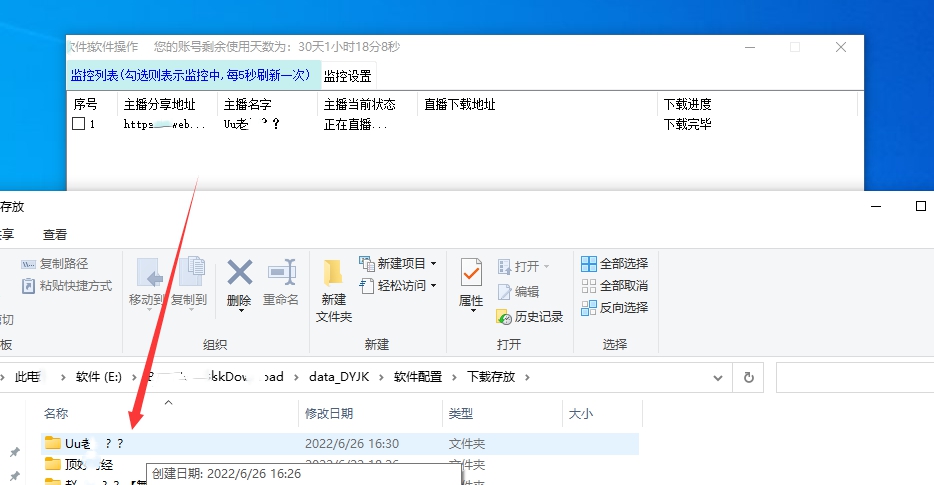Sort files by 类型 column
The width and height of the screenshot is (934, 485).
pos(460,414)
